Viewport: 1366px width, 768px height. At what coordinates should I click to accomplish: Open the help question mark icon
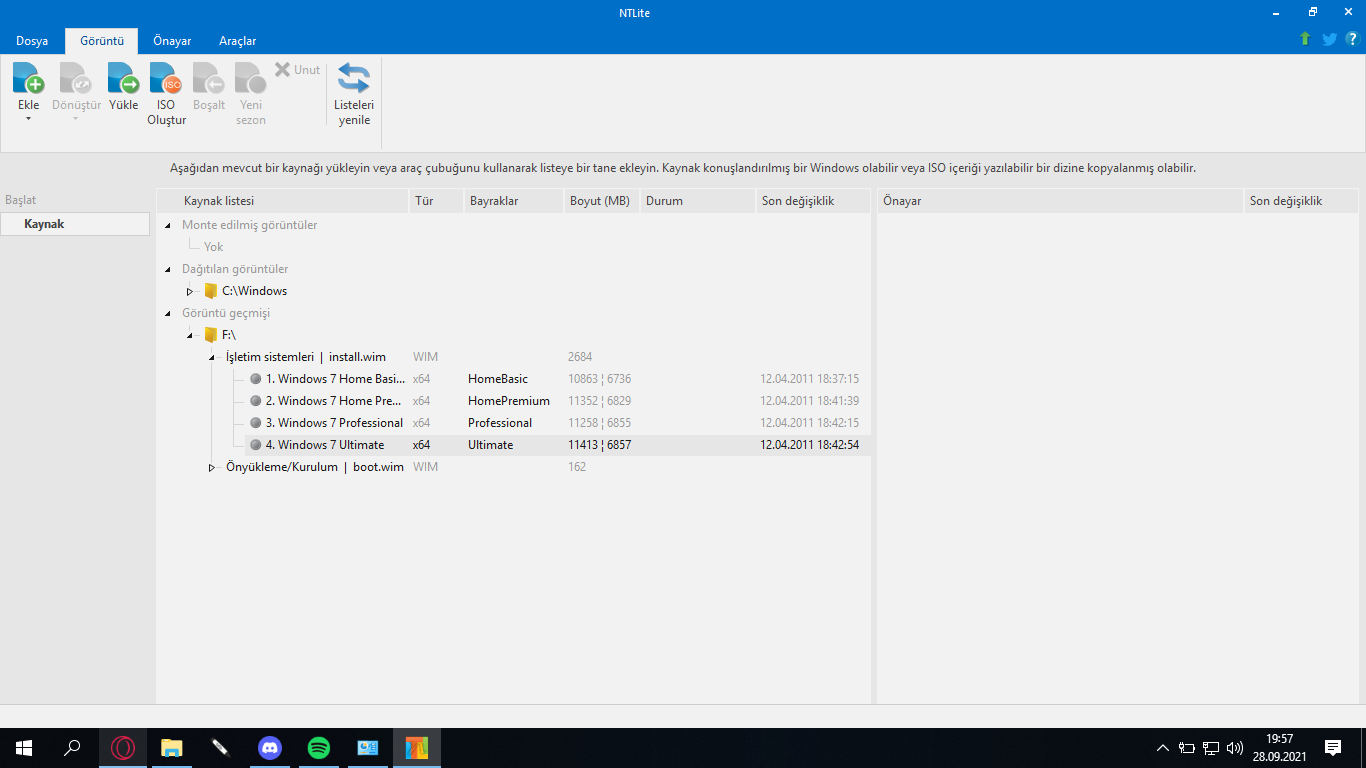tap(1353, 39)
